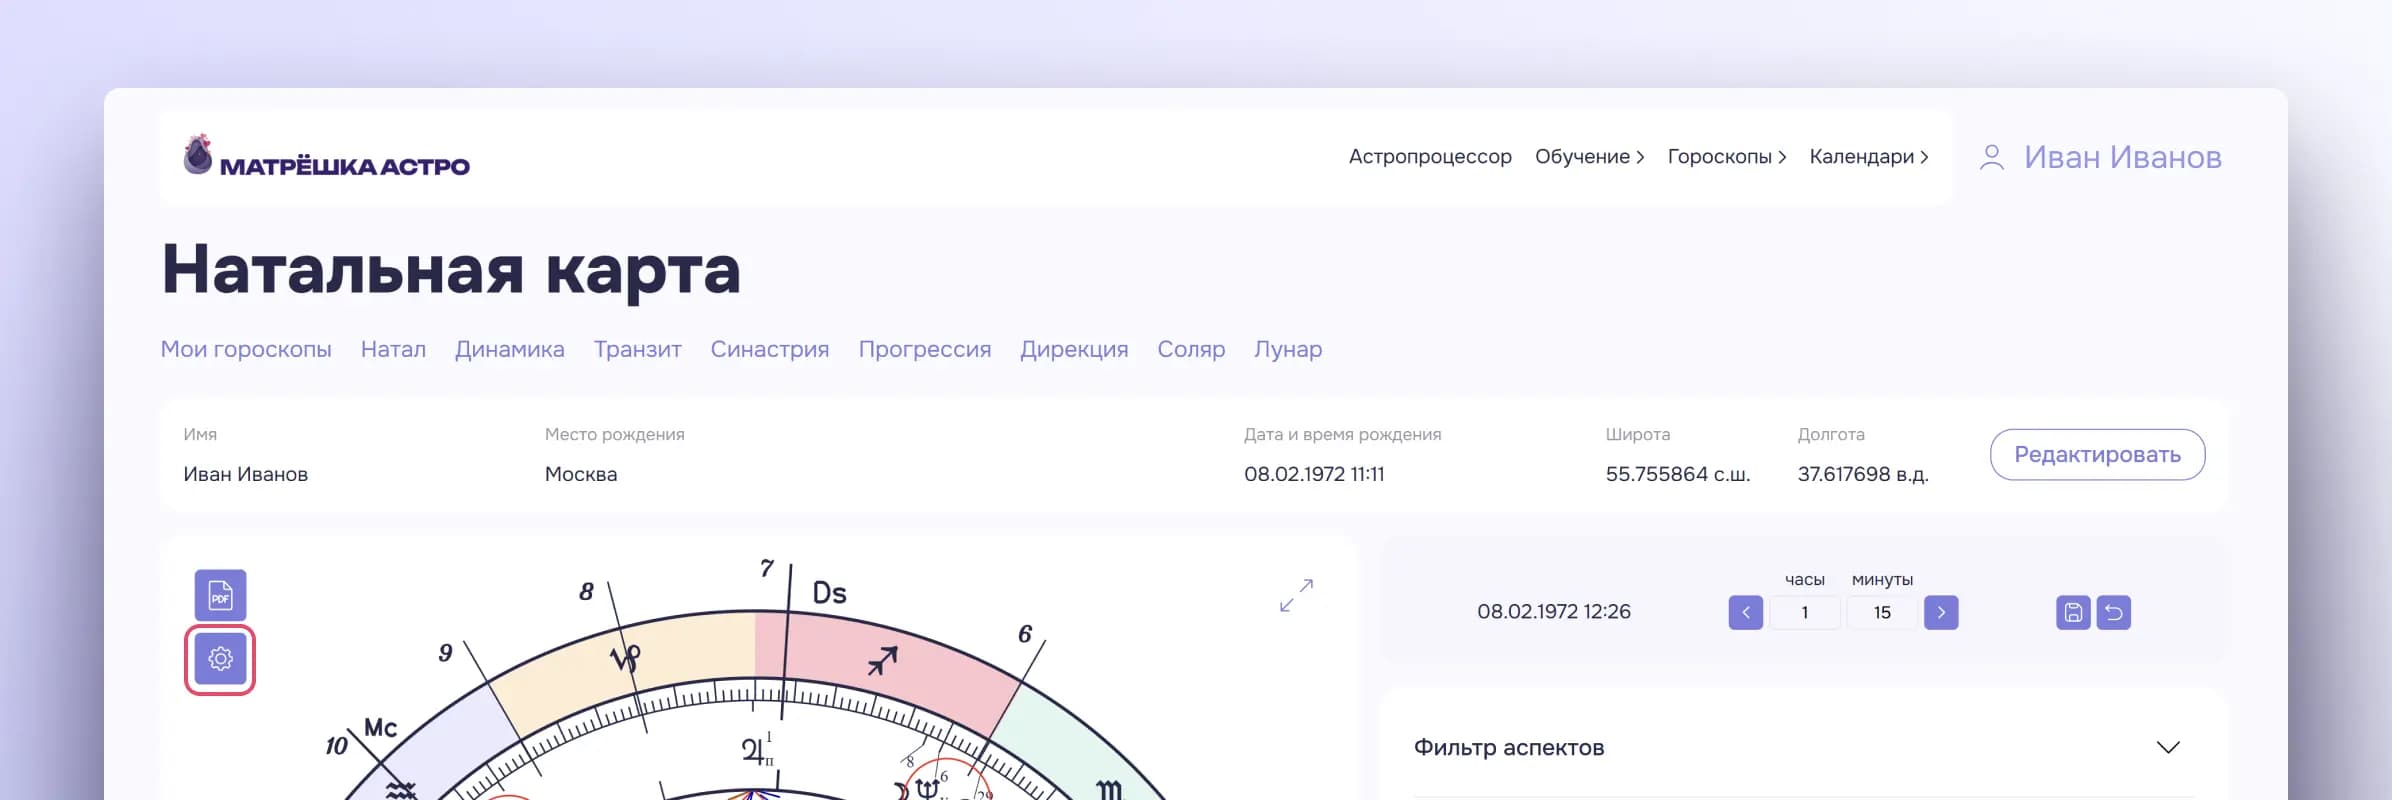
Task: Switch to Мои гороскопы tab
Action: pyautogui.click(x=246, y=349)
